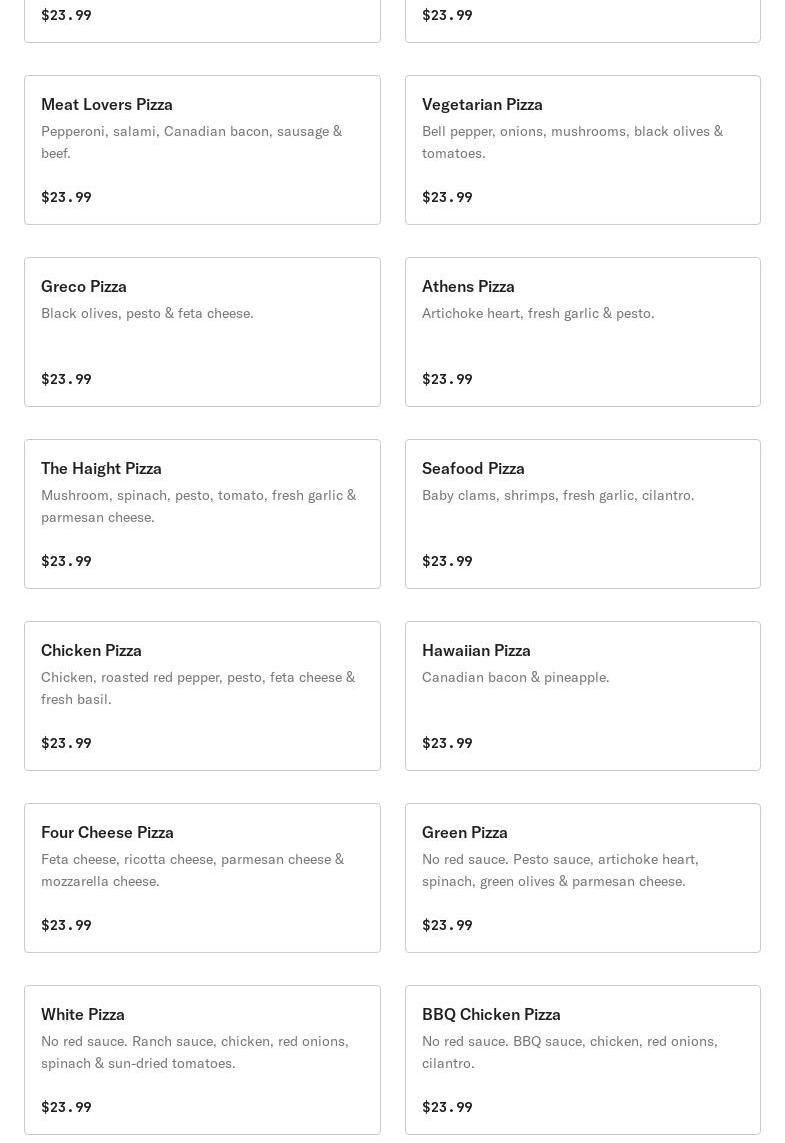Select the Vegetarian Pizza card
Screen dimensions: 785x1143
pyautogui.click(x=582, y=150)
